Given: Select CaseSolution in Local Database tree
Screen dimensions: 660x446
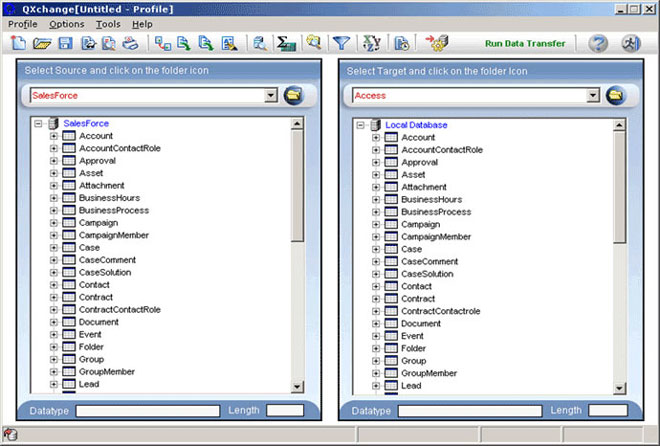Looking at the screenshot, I should pyautogui.click(x=427, y=274).
